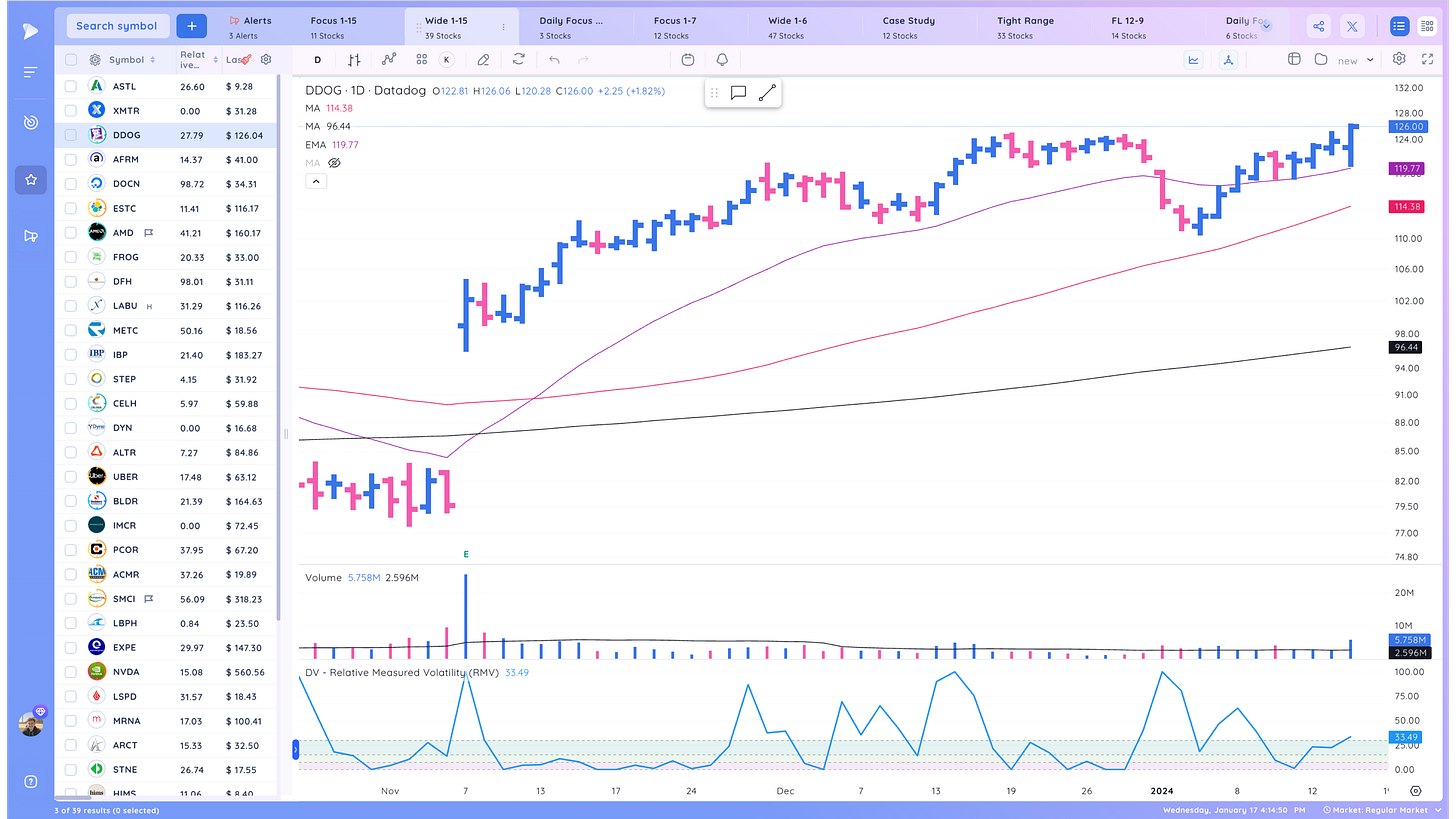
Task: Click the grid layout icon in the chart toolbar
Action: [x=421, y=60]
